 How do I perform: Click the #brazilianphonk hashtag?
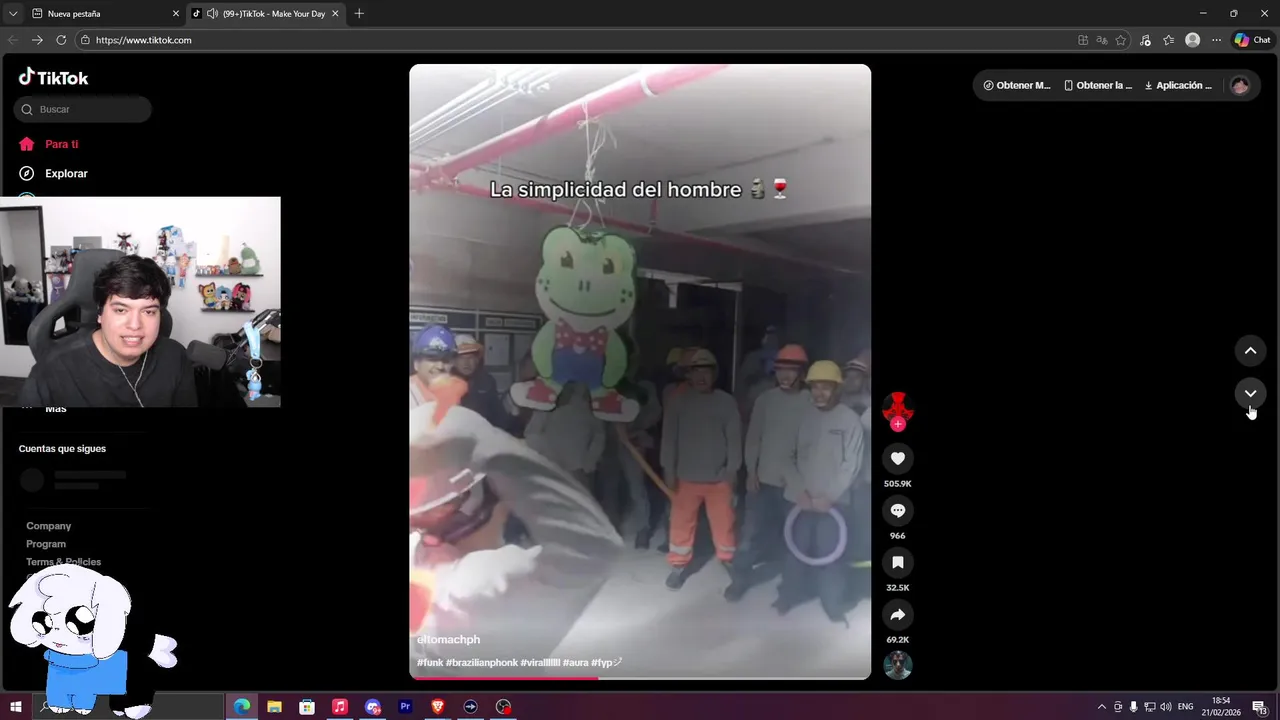482,662
